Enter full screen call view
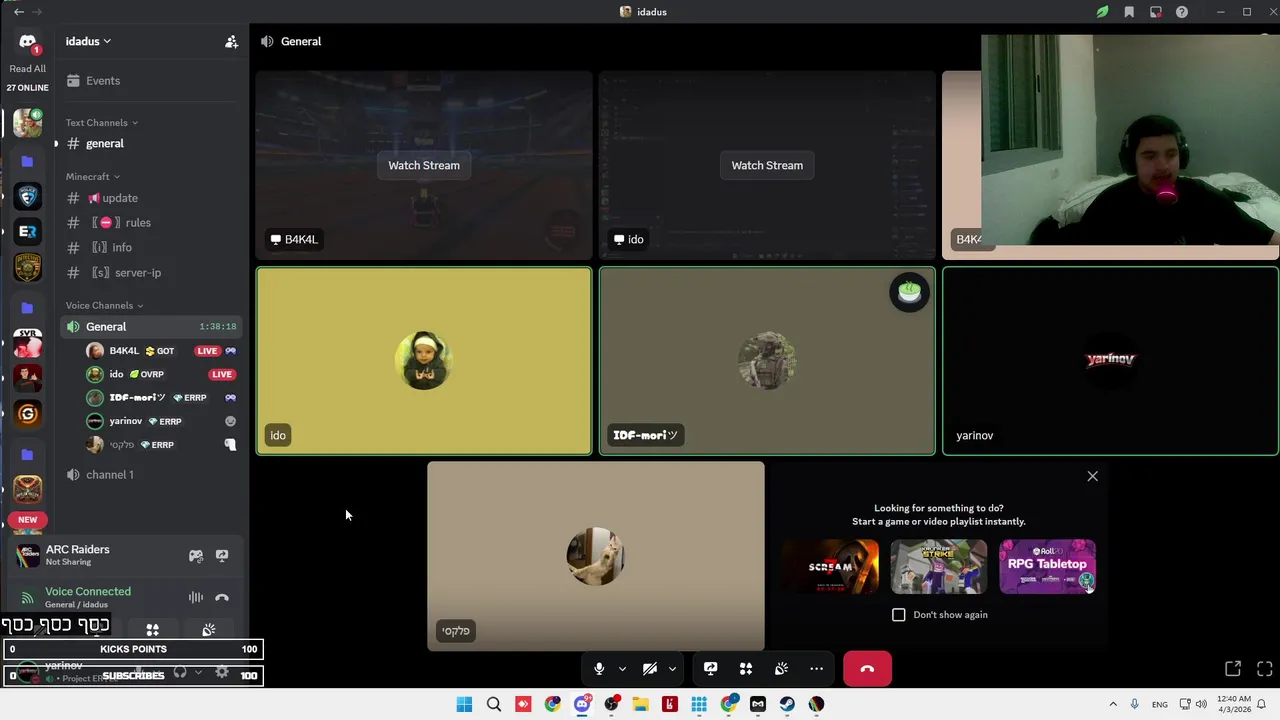 [1265, 669]
